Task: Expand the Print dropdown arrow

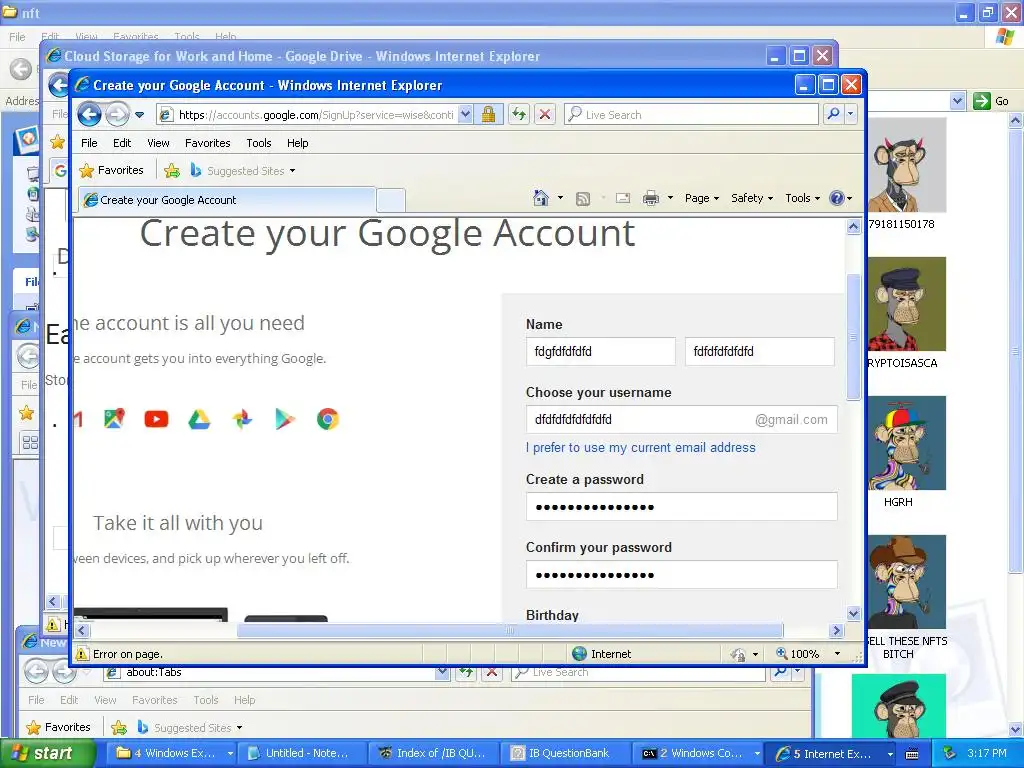Action: (670, 198)
